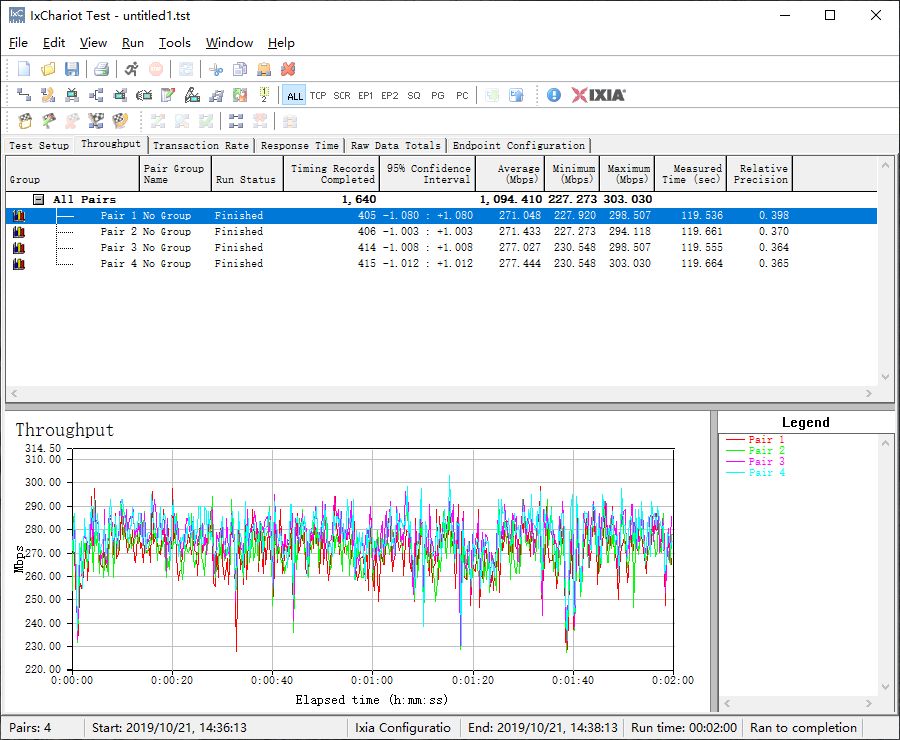The width and height of the screenshot is (900, 740).
Task: Toggle the SQ filter
Action: [414, 96]
